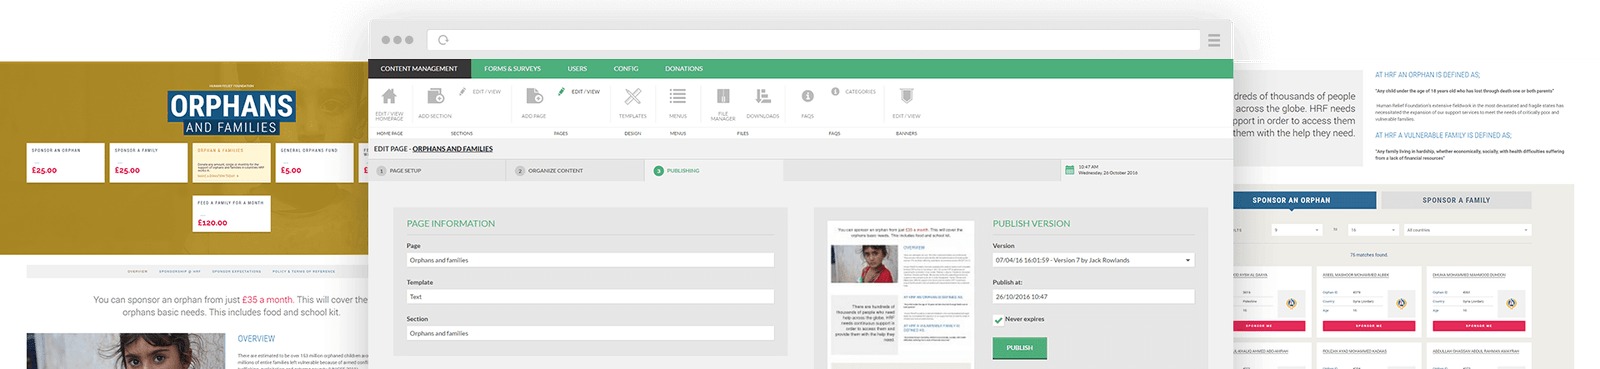This screenshot has height=369, width=1600.
Task: Click the Sponsor an Orphan £25.00 card
Action: point(66,163)
